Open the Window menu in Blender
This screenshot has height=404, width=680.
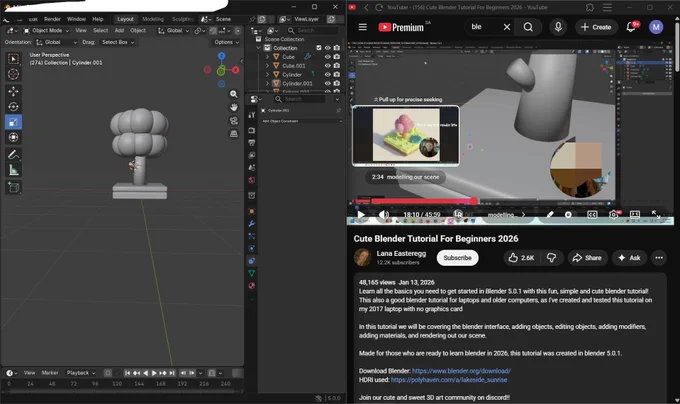point(76,19)
